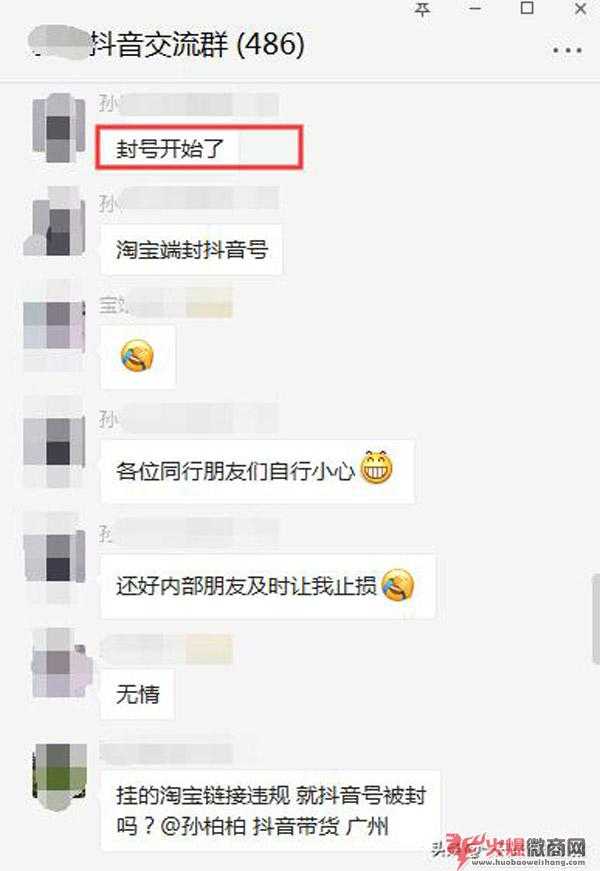600x871 pixels.
Task: Click avatar next to crying-laughing emoji message
Action: coord(54,328)
